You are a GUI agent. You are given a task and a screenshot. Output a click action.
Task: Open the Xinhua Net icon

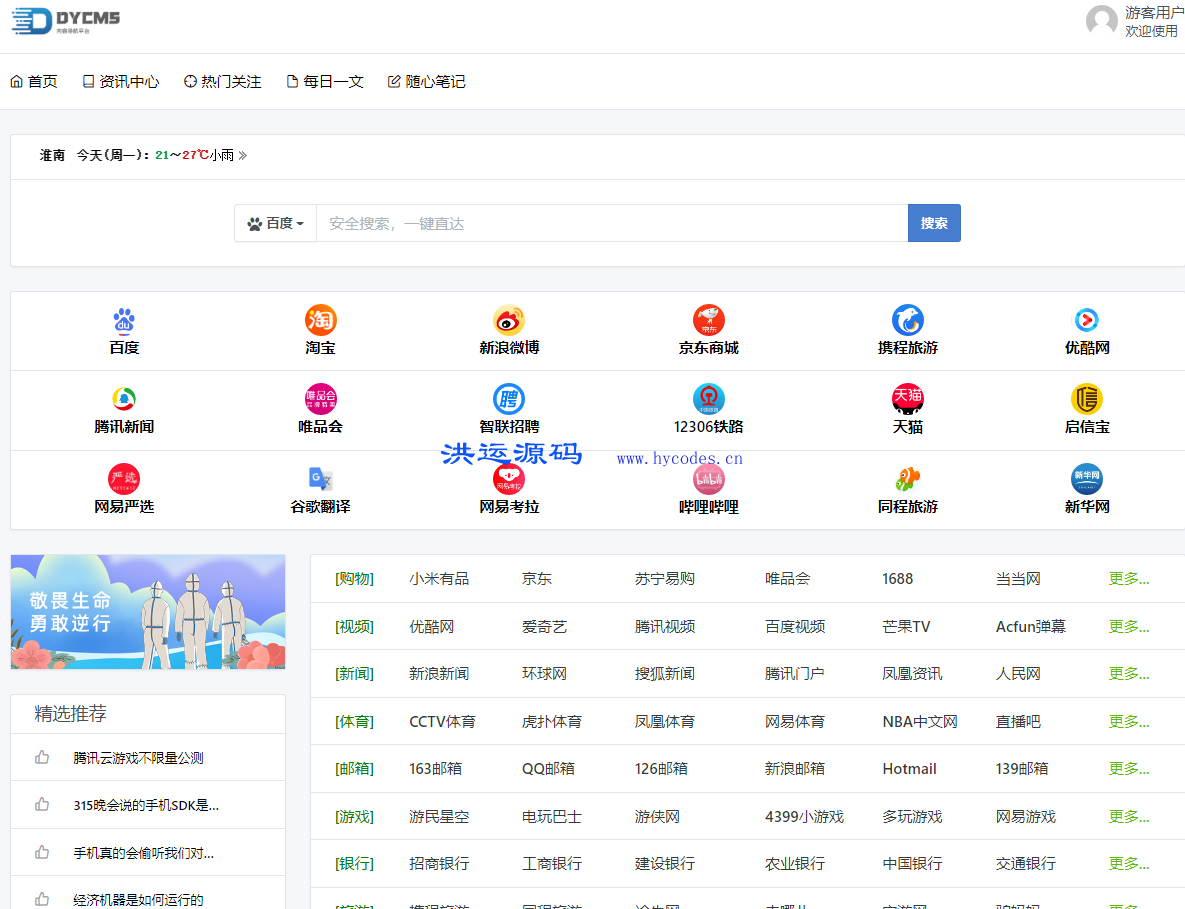tap(1087, 479)
